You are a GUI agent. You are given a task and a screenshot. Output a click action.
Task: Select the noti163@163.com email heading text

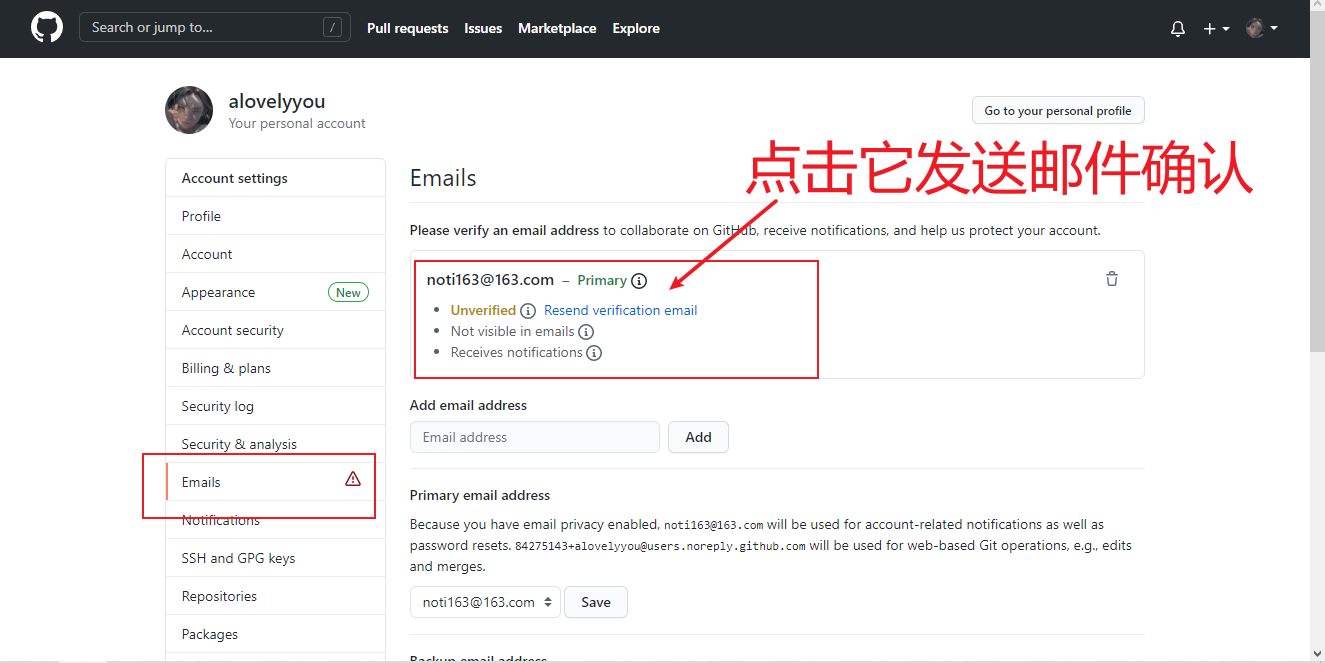point(490,280)
